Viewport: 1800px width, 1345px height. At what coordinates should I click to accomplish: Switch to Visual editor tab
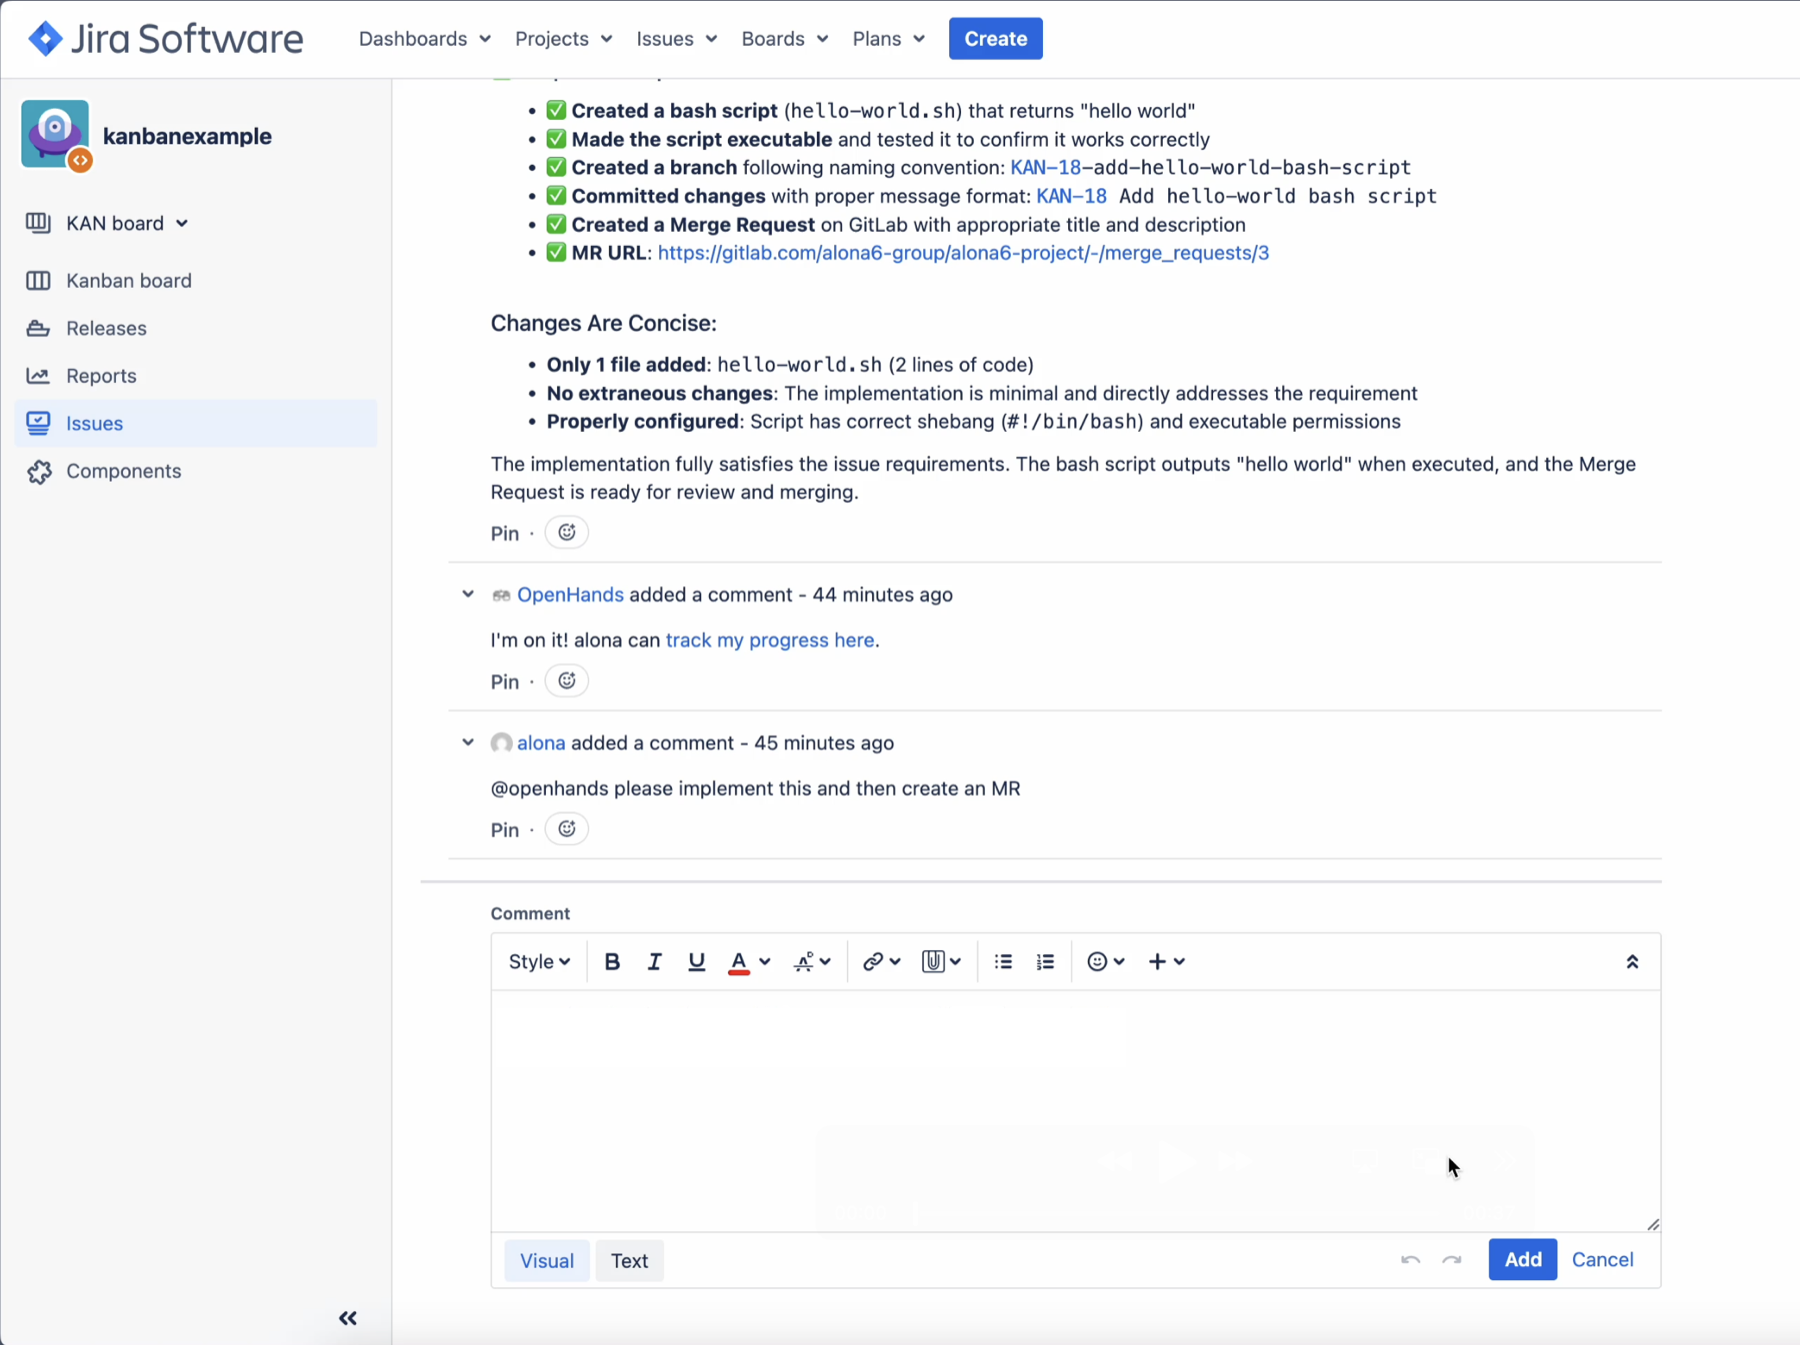click(547, 1260)
